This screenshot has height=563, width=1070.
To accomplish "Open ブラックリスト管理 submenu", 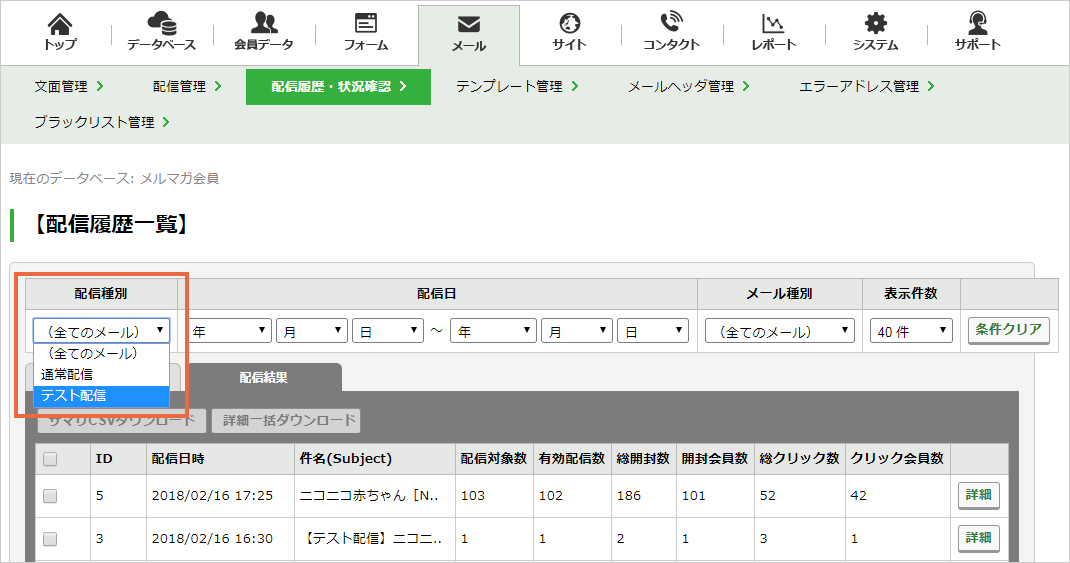I will click(102, 122).
